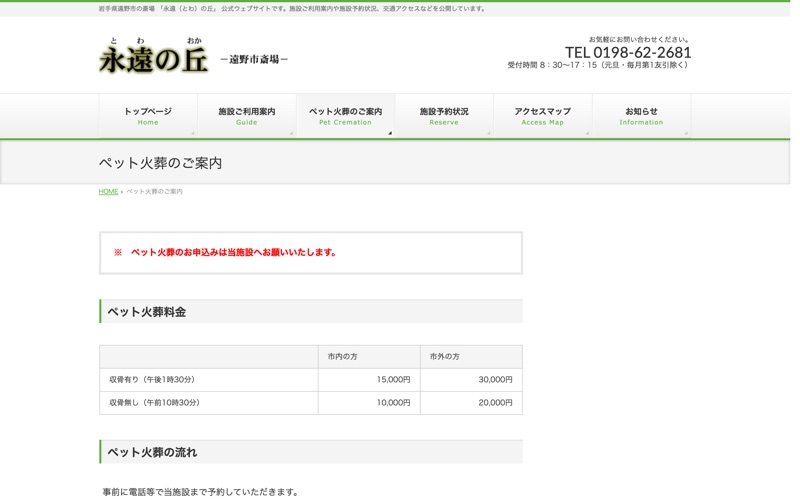Click the ペット火葬料金 section heading

(146, 312)
